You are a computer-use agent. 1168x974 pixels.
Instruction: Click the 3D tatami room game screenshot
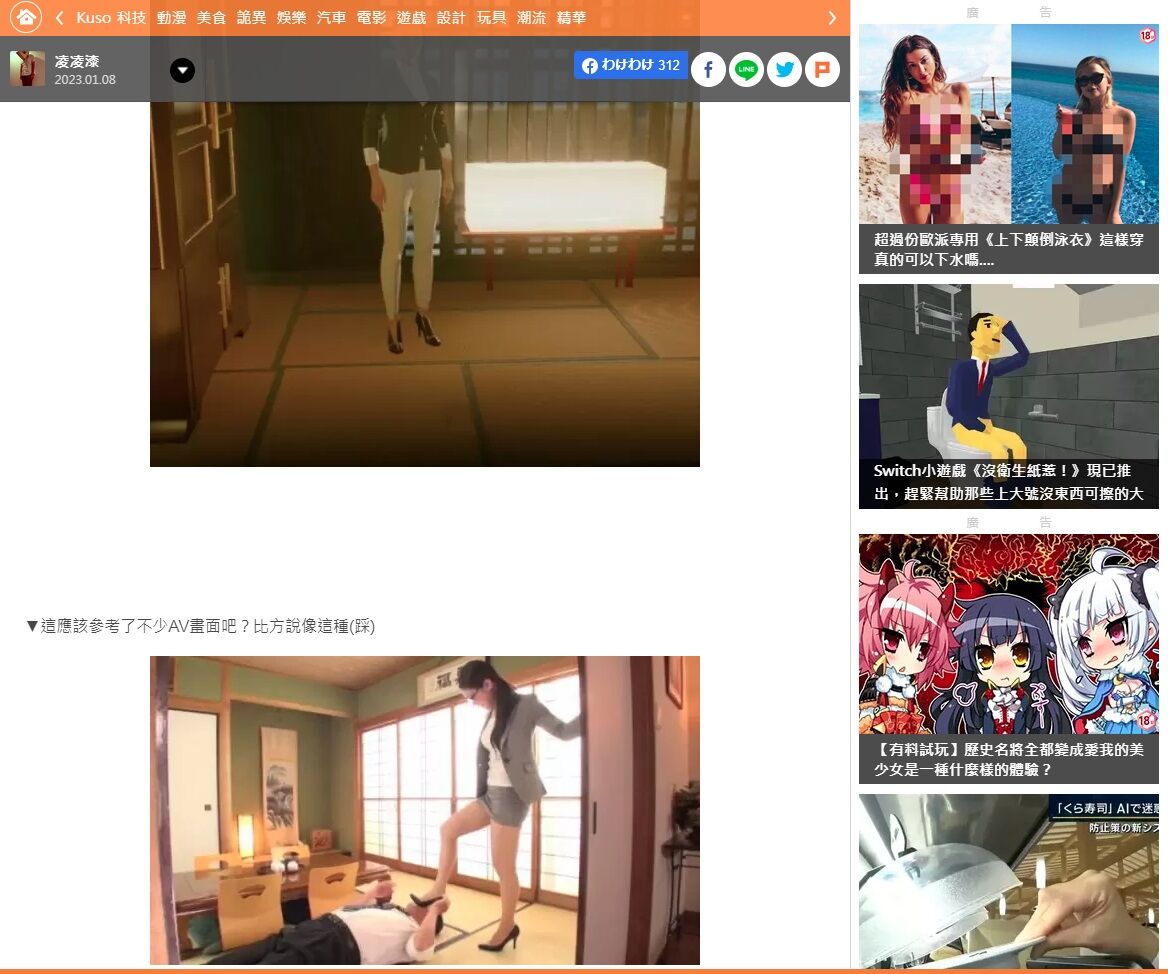point(425,284)
